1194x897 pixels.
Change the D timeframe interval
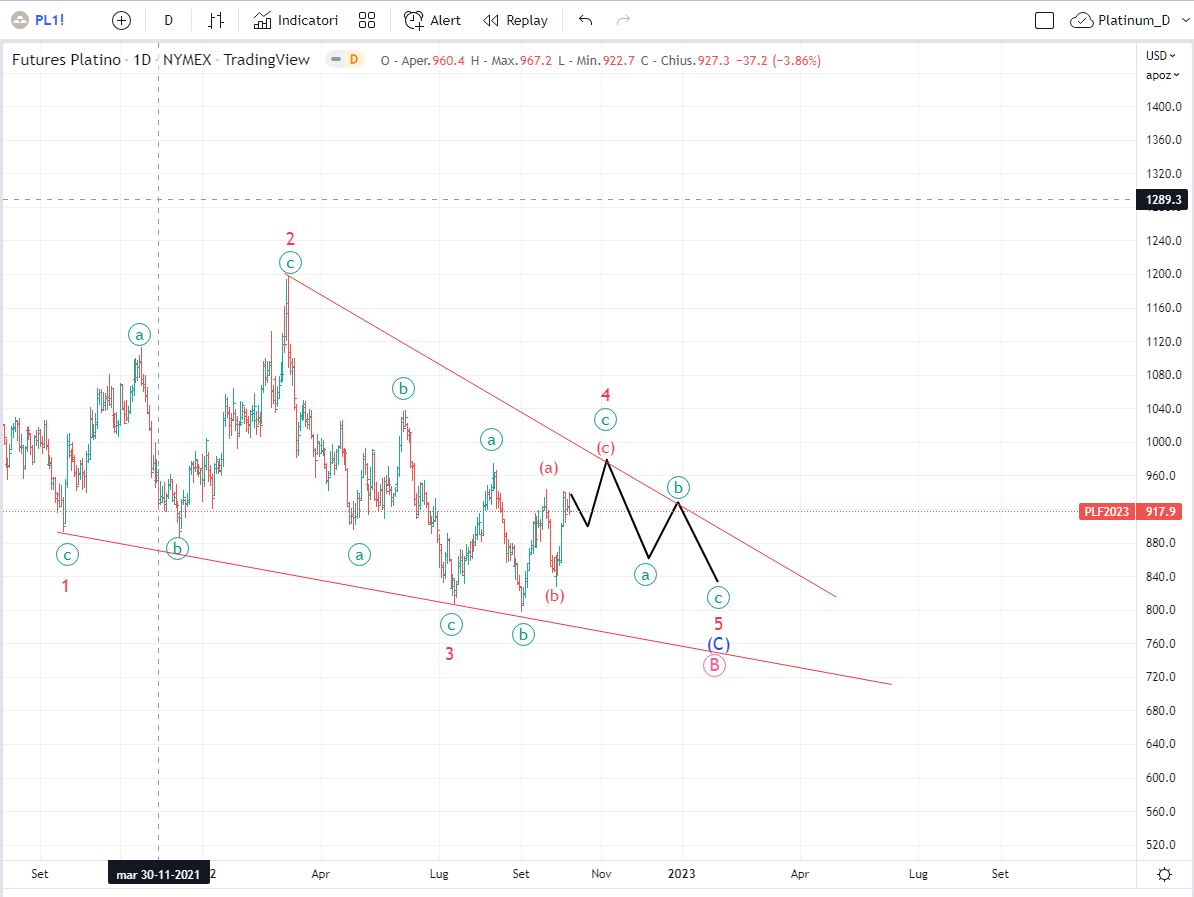click(168, 21)
